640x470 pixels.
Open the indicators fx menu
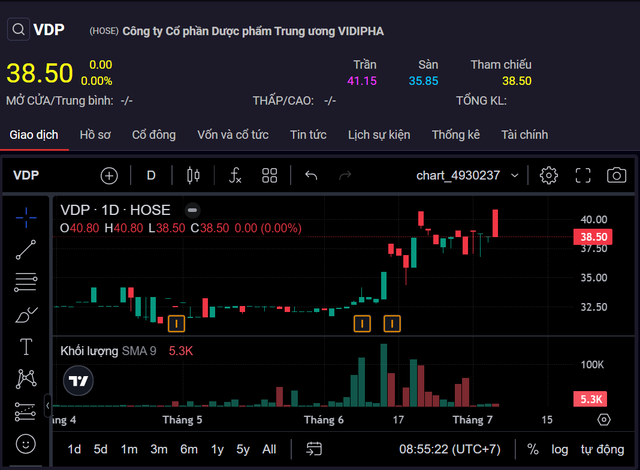click(235, 175)
